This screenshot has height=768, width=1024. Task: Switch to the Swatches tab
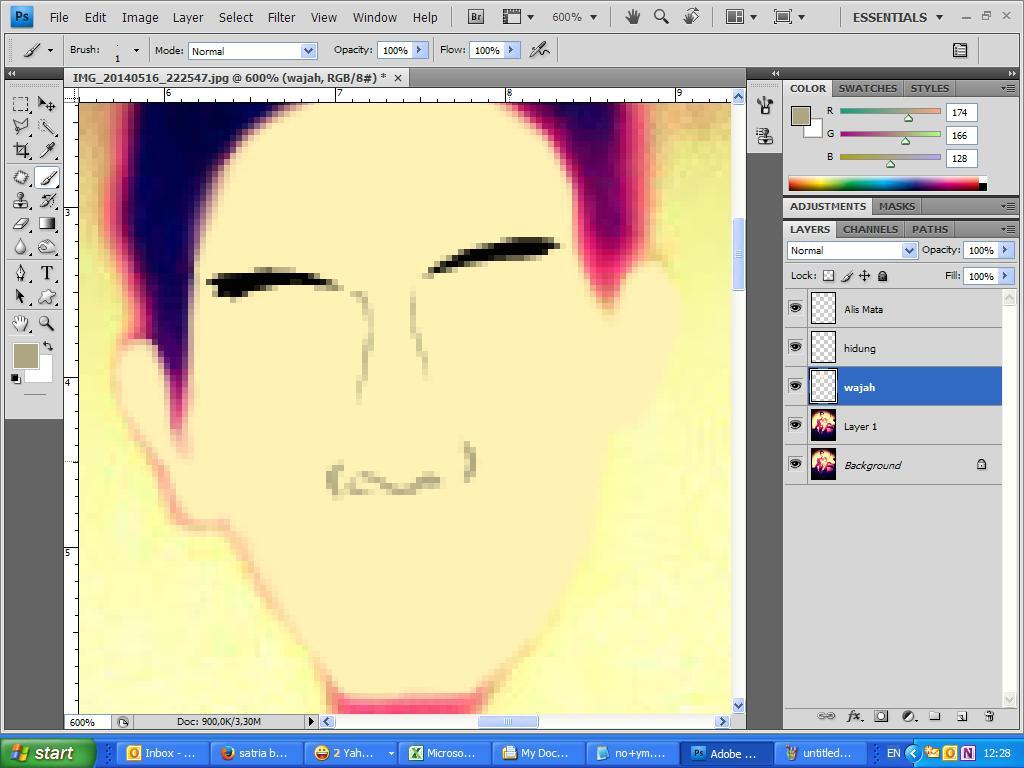[867, 88]
